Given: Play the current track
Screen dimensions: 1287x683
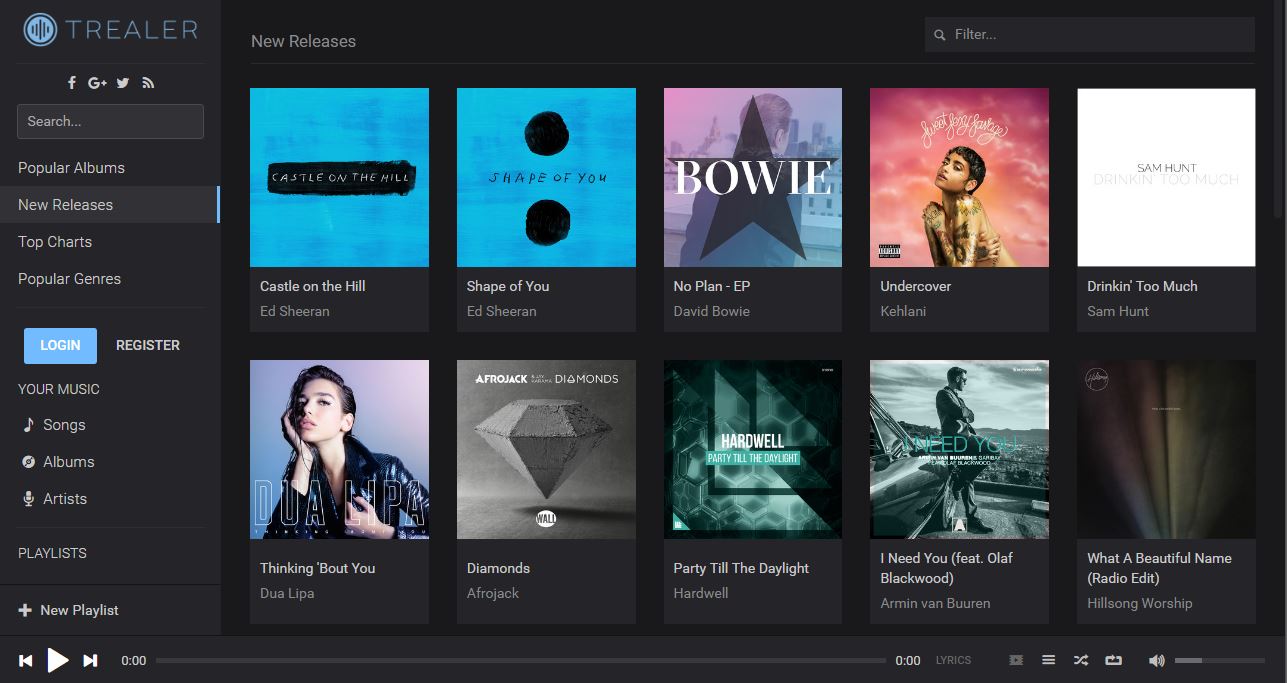Looking at the screenshot, I should [x=58, y=660].
